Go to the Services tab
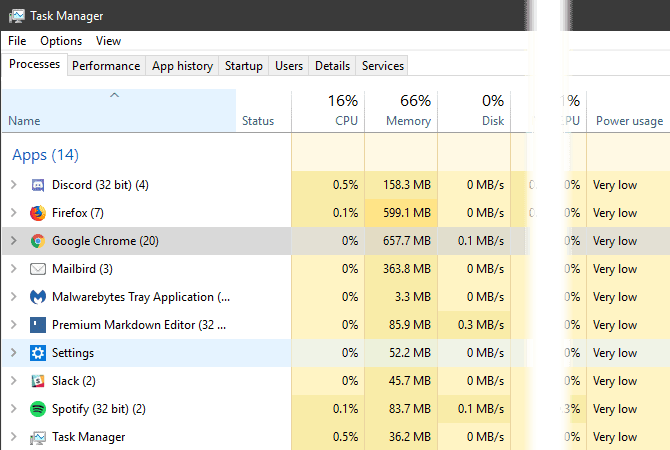The height and width of the screenshot is (450, 670). [x=383, y=66]
